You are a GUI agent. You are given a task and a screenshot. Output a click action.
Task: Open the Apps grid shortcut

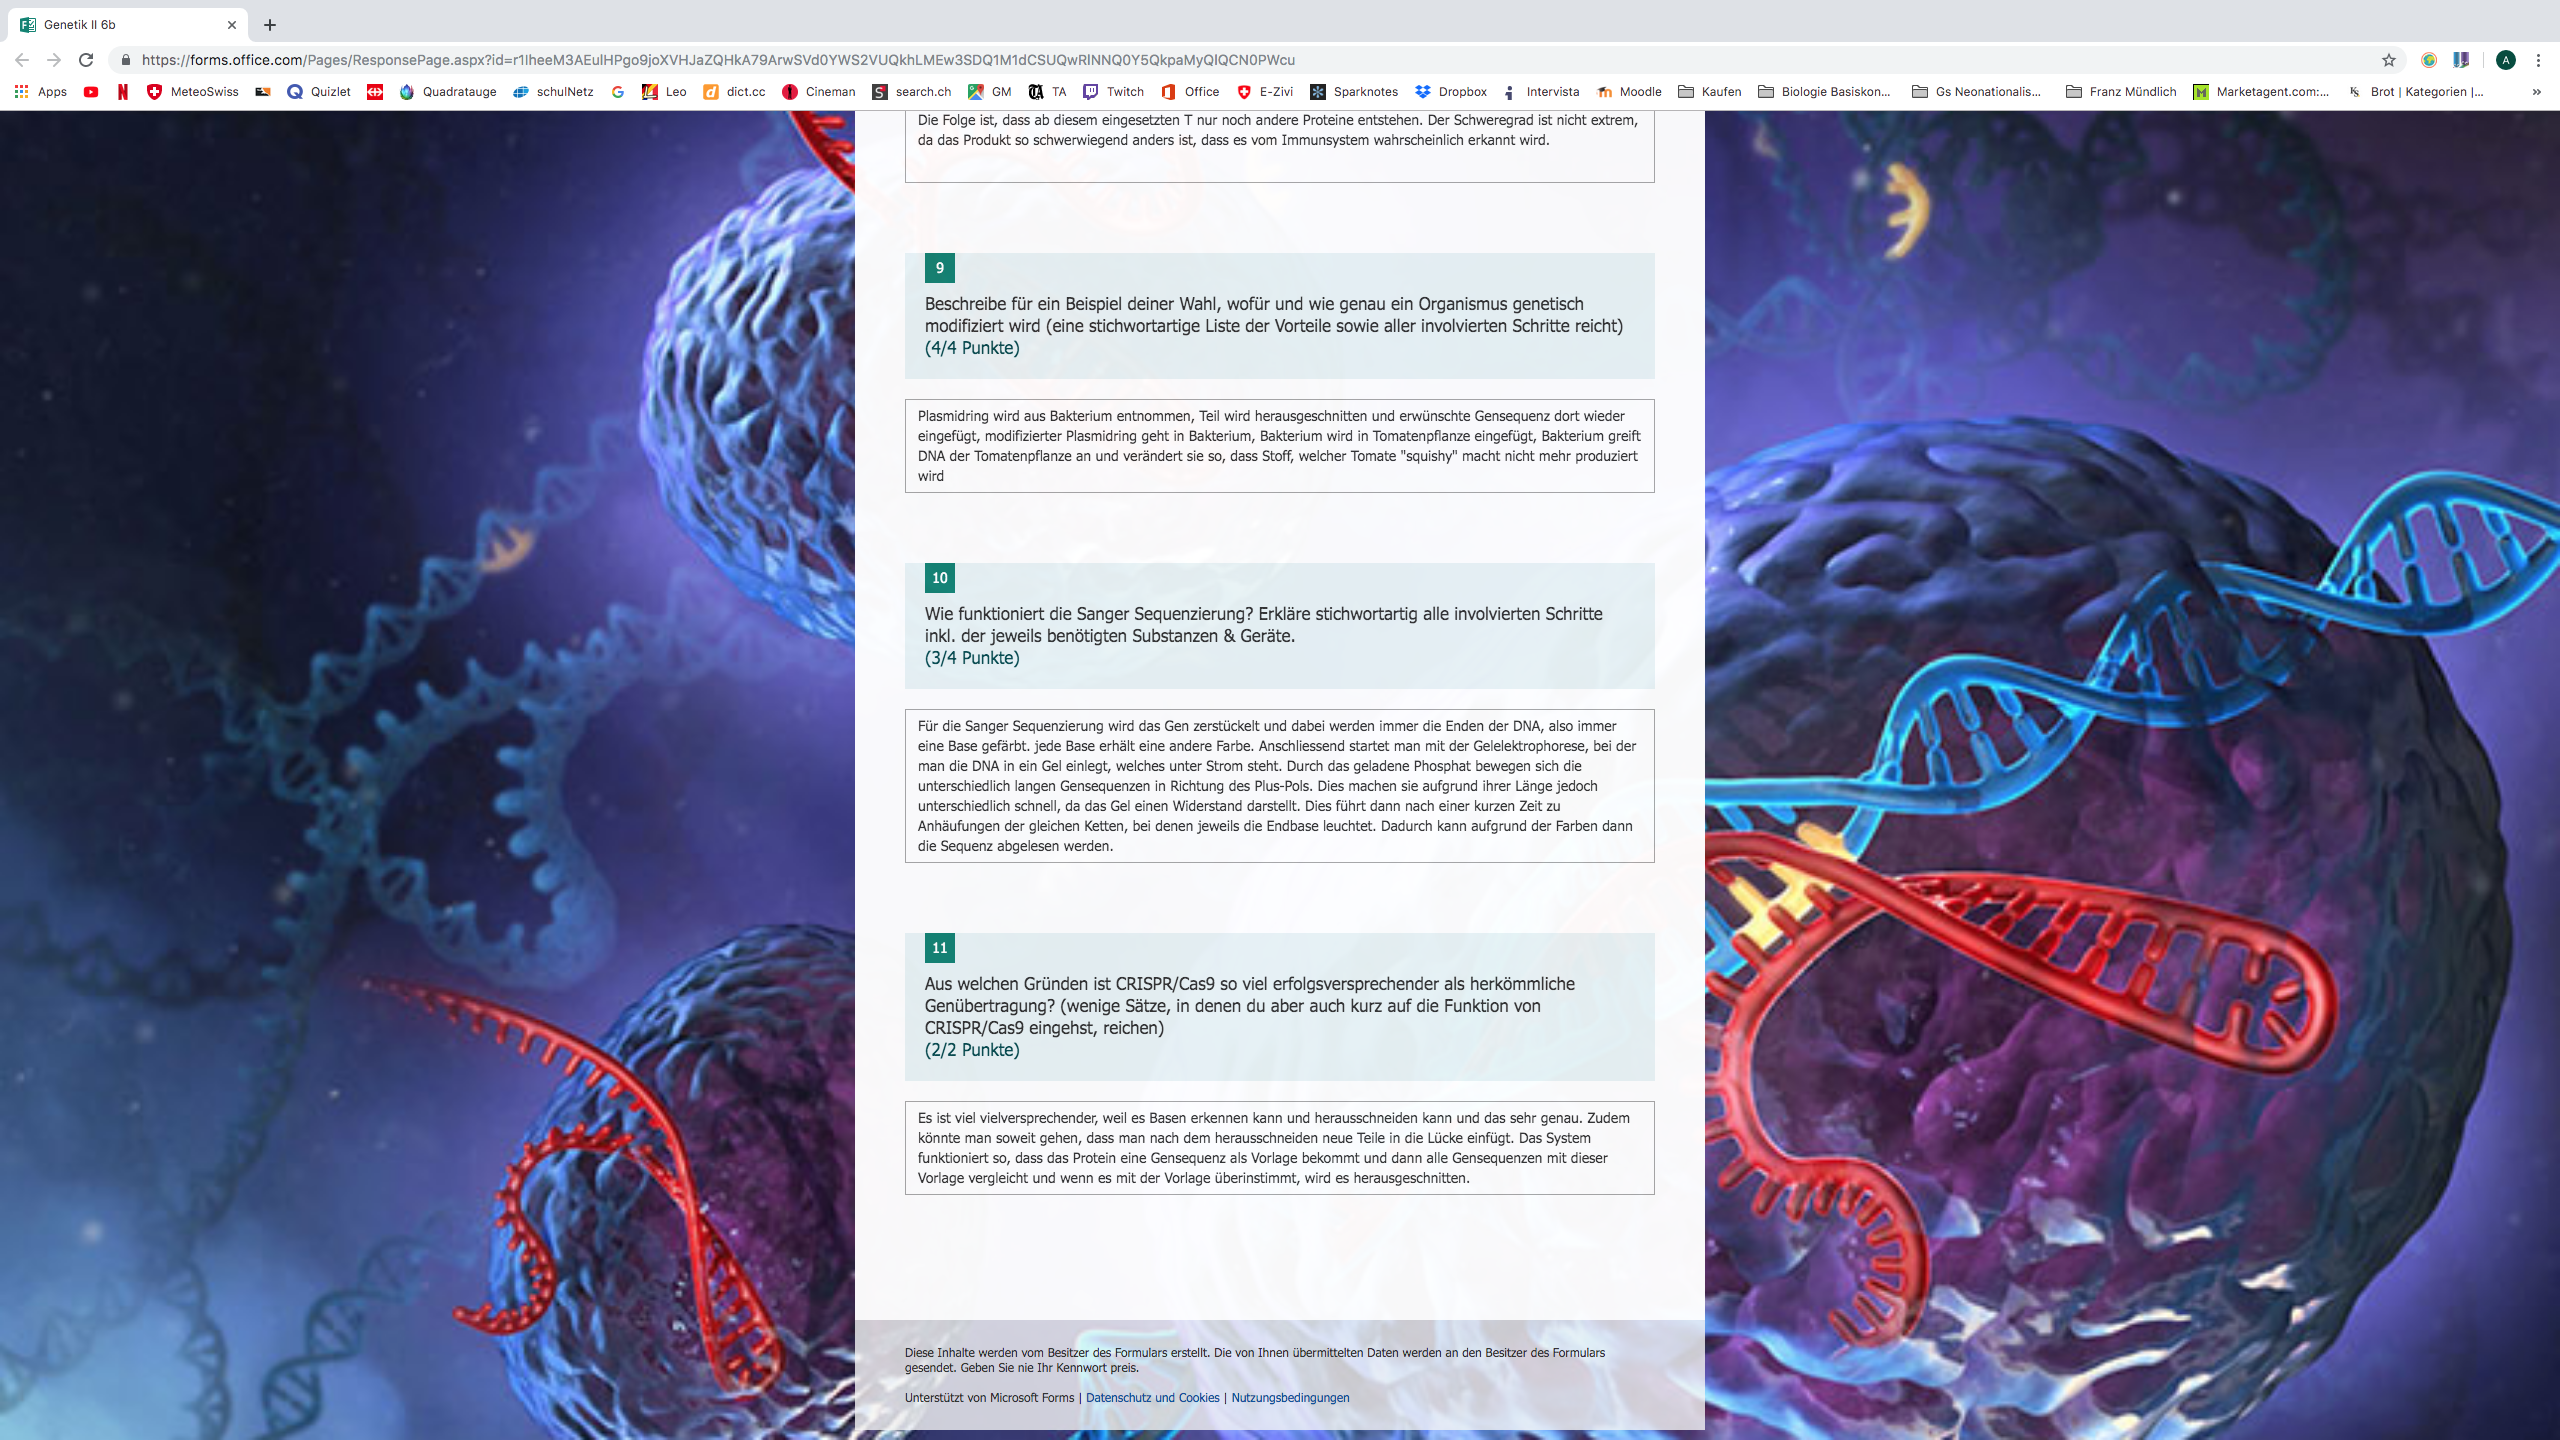(40, 92)
